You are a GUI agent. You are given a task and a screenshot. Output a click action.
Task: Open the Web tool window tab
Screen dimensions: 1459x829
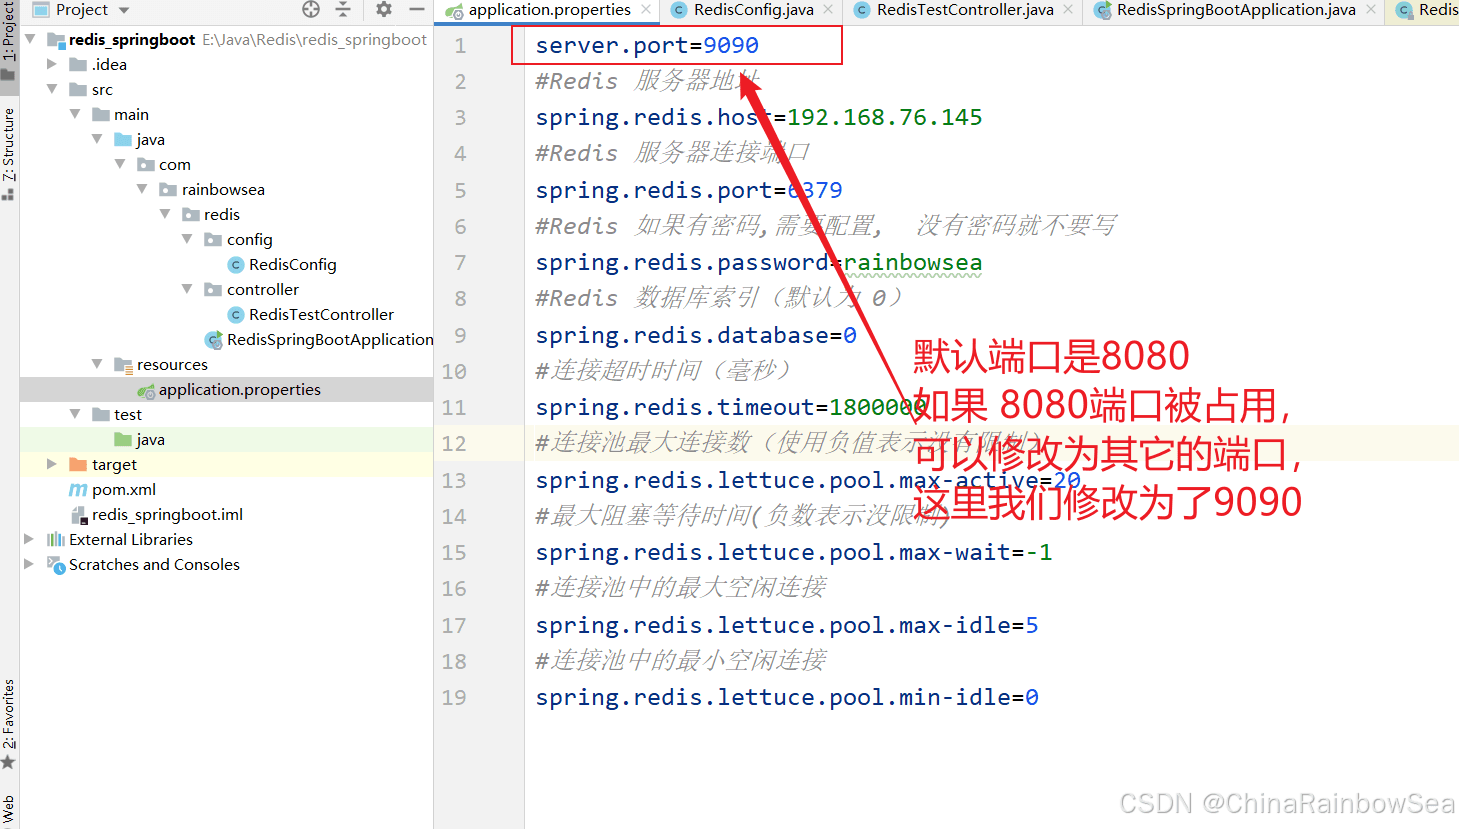9,810
